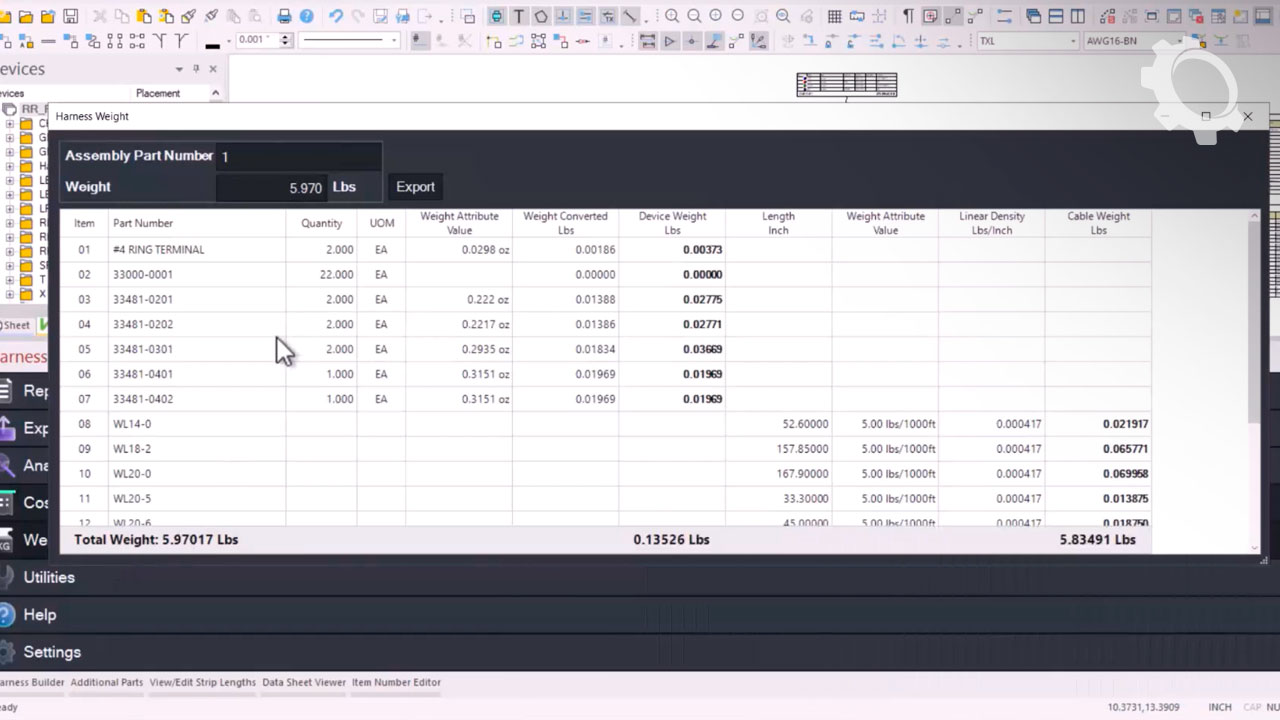Open the Utilities menu item
The height and width of the screenshot is (720, 1280).
[x=48, y=577]
